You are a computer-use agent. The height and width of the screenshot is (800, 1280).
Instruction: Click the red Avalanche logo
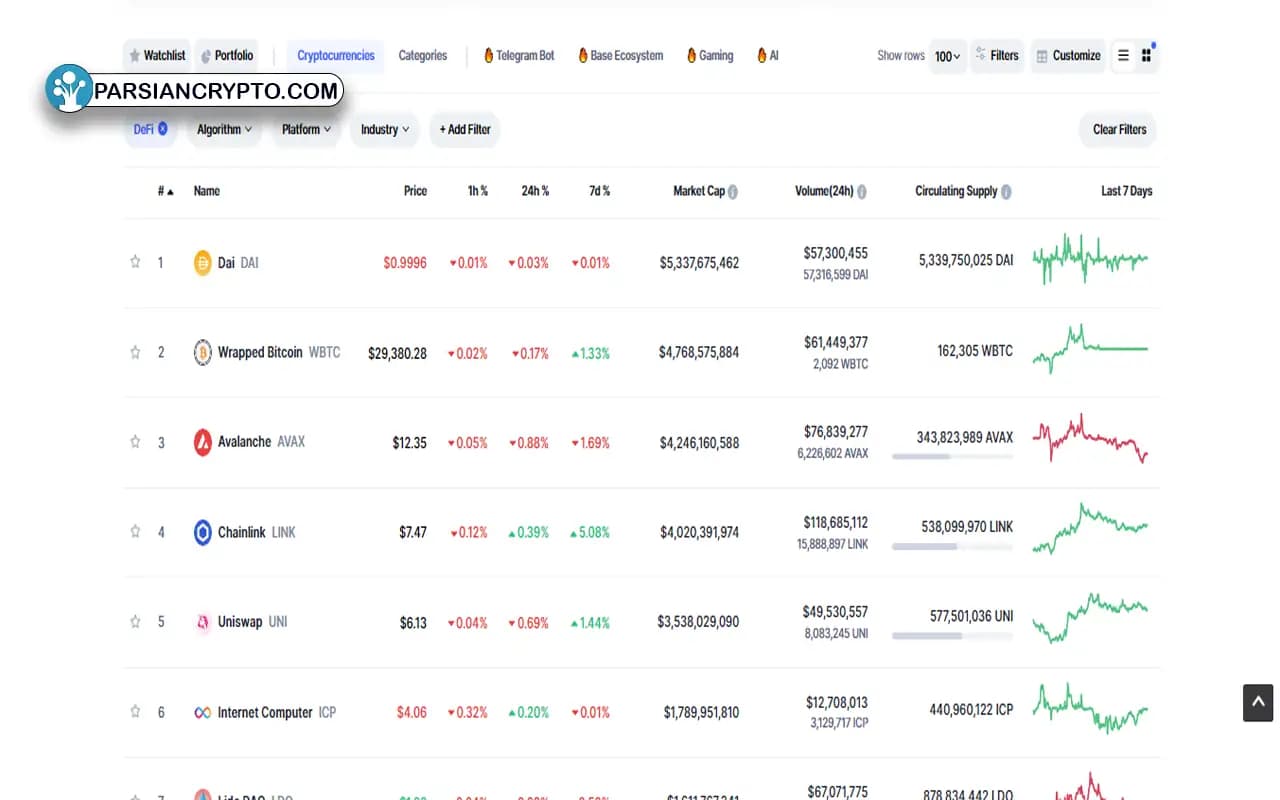tap(202, 442)
